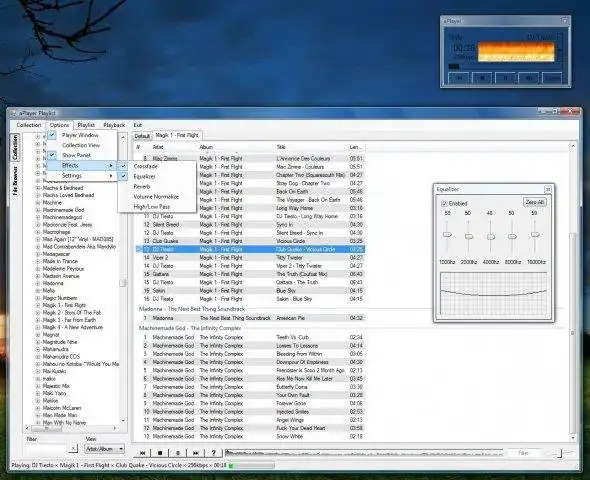Click the waveform seek bar
This screenshot has height=480, width=590.
[364, 453]
